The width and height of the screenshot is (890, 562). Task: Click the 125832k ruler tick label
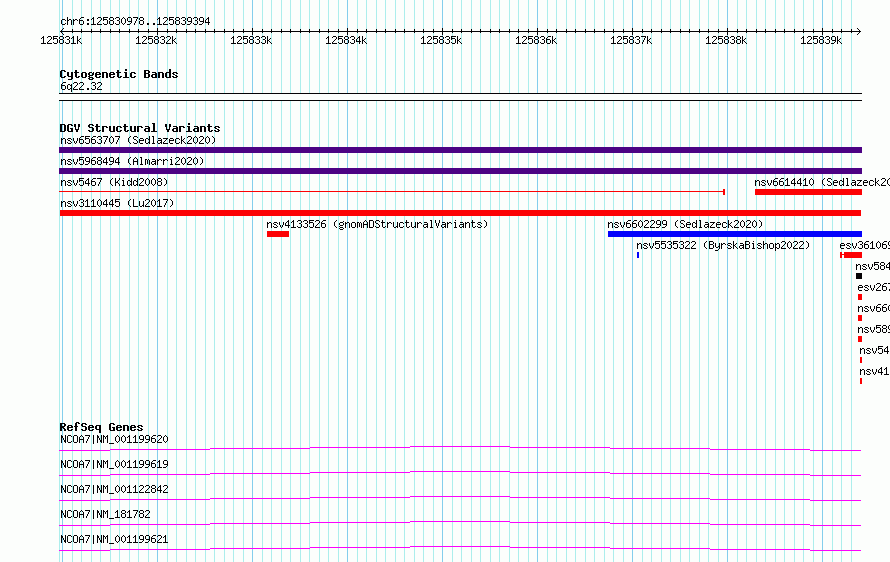(x=156, y=40)
